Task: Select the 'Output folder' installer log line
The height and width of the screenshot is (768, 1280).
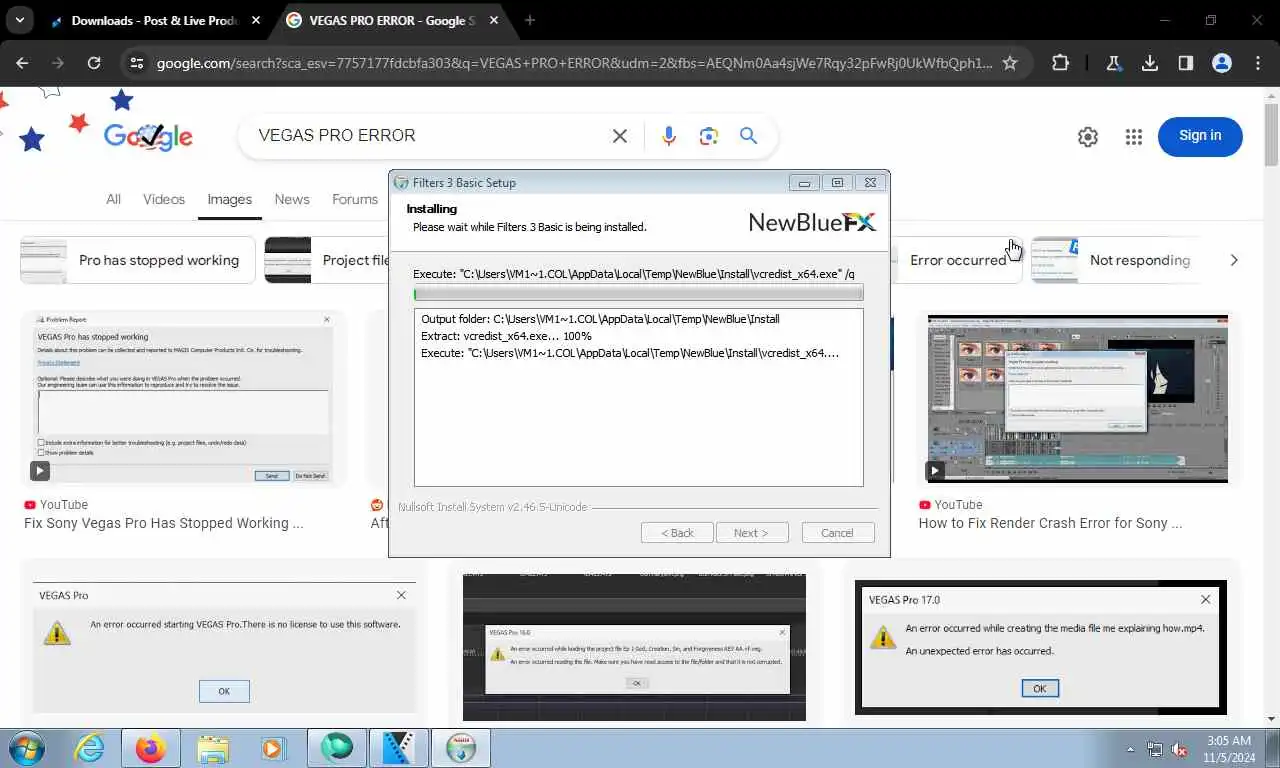Action: click(x=600, y=319)
